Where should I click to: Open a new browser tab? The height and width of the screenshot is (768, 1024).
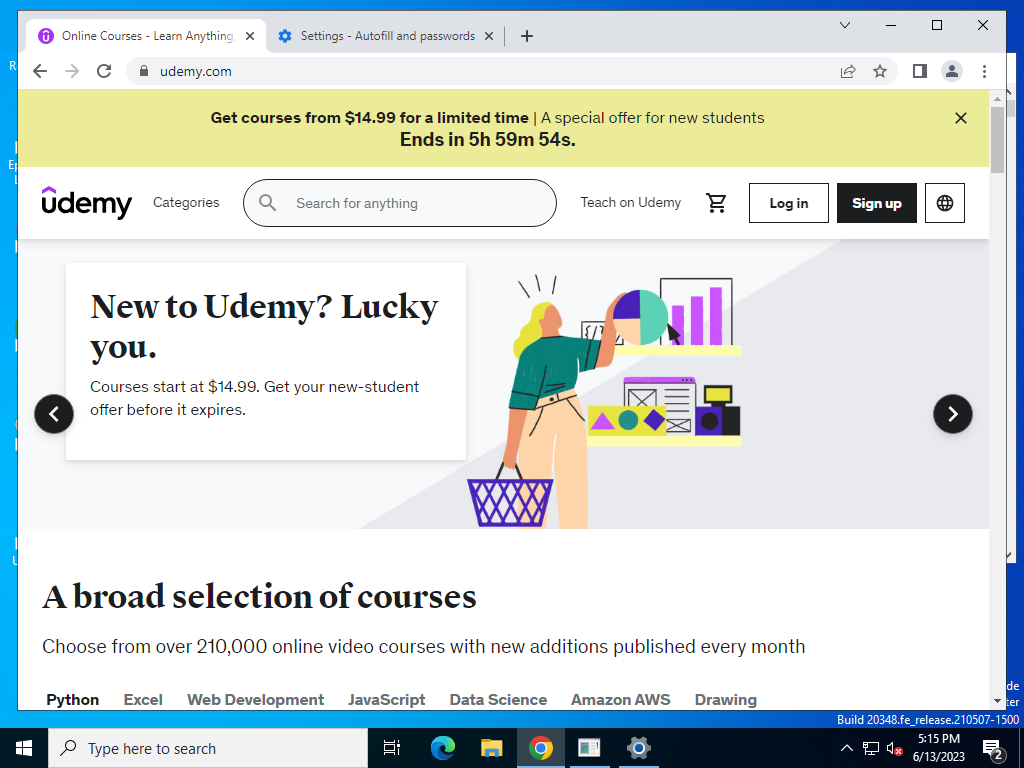(x=526, y=36)
